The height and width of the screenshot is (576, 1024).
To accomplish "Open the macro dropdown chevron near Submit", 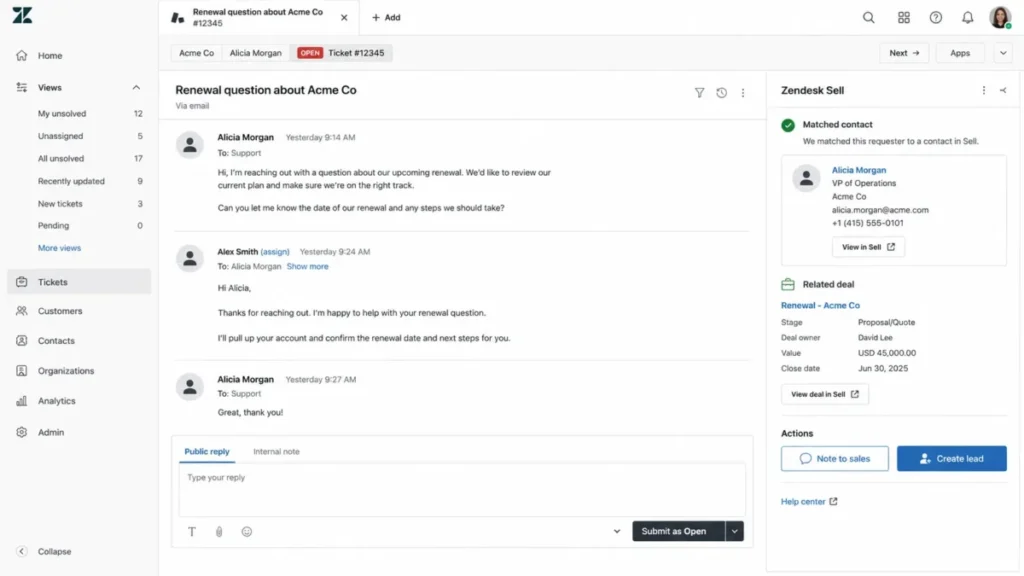I will point(616,532).
